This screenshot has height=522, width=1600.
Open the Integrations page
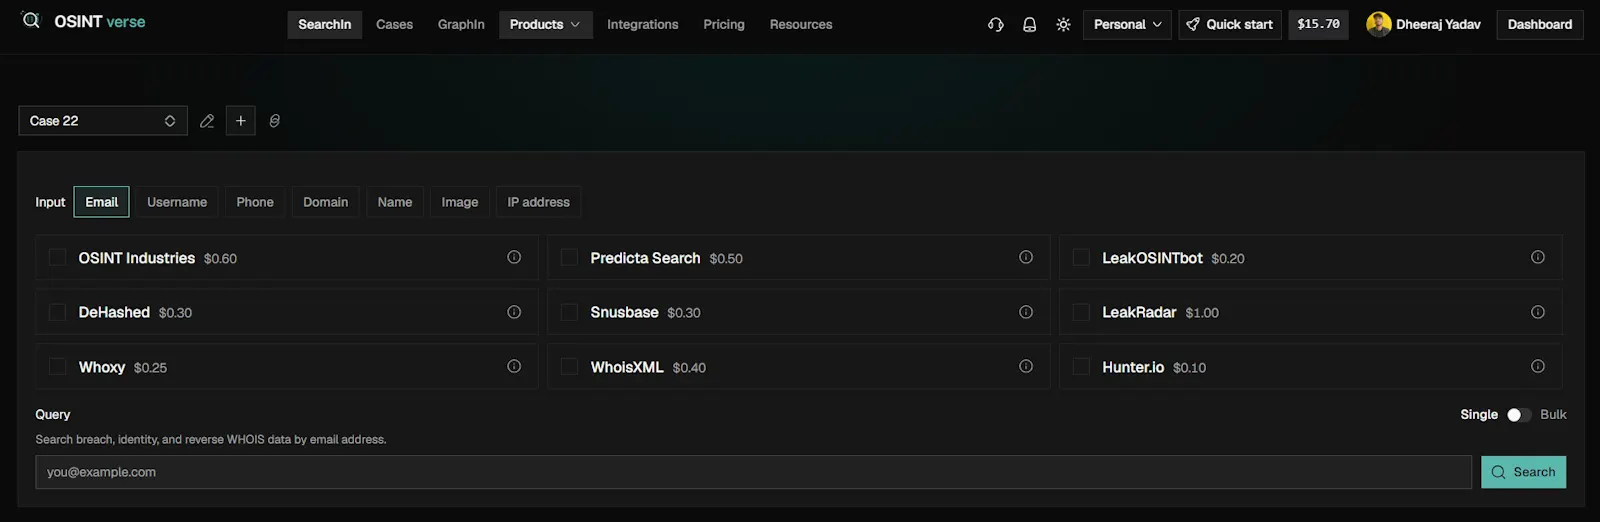642,24
